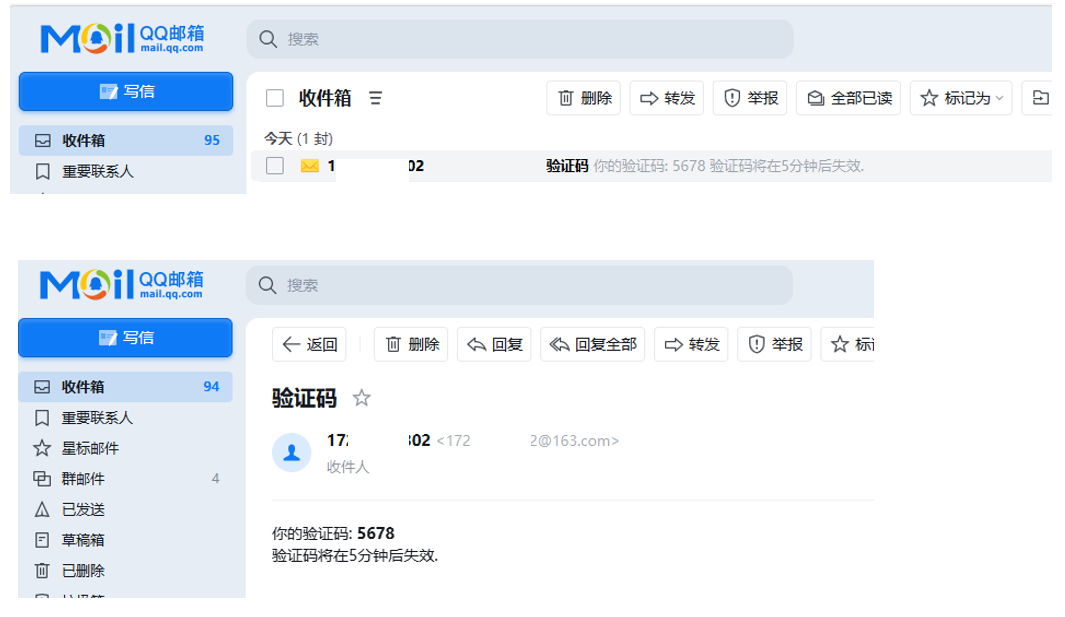1065x617 pixels.
Task: Click 删除 button in message view toolbar
Action: 412,345
